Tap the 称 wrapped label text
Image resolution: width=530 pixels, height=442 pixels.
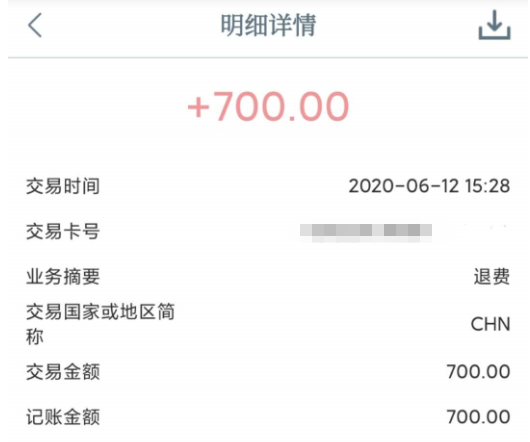point(35,337)
